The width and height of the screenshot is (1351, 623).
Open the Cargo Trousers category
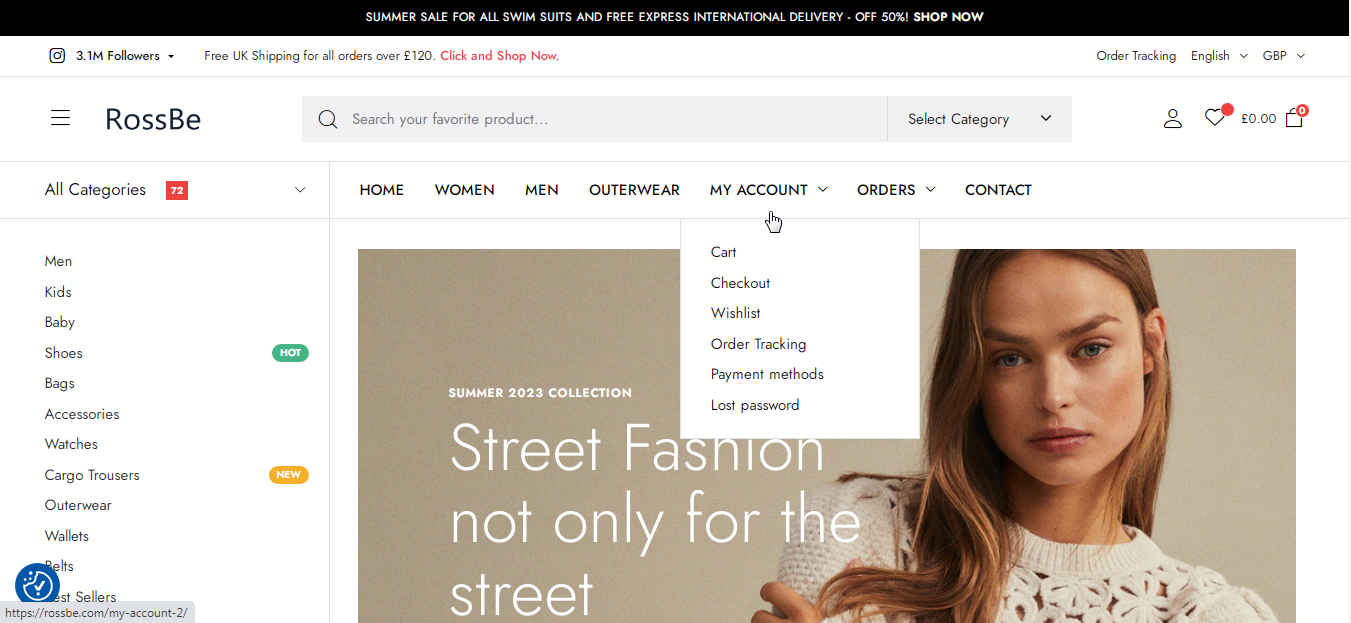click(x=92, y=475)
